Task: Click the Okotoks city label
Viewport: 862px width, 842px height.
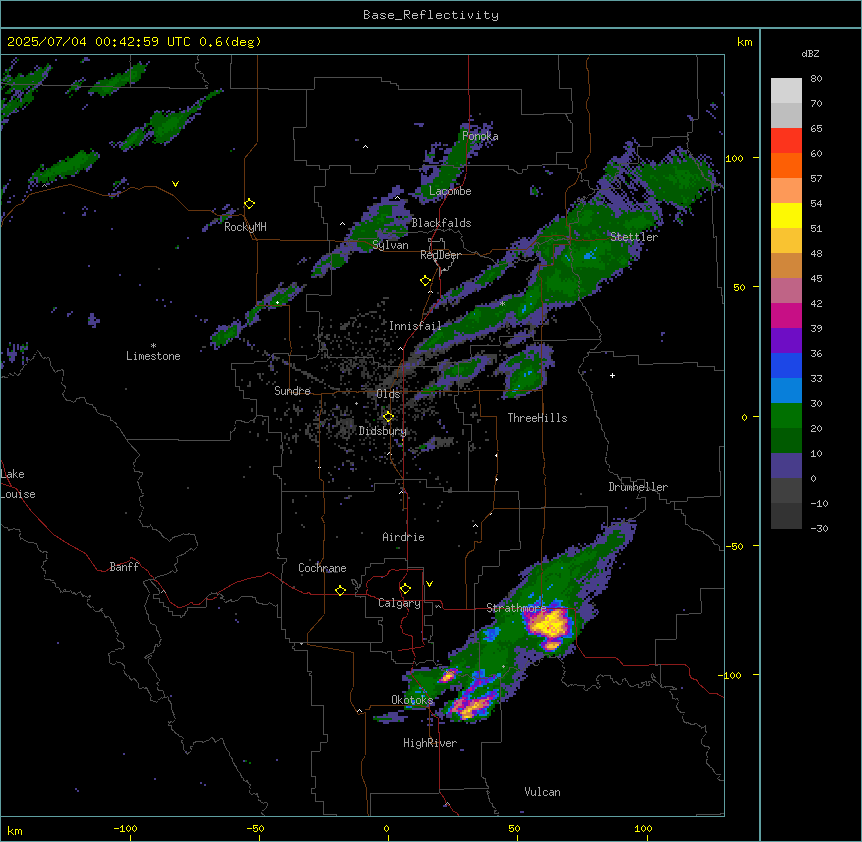Action: [412, 700]
